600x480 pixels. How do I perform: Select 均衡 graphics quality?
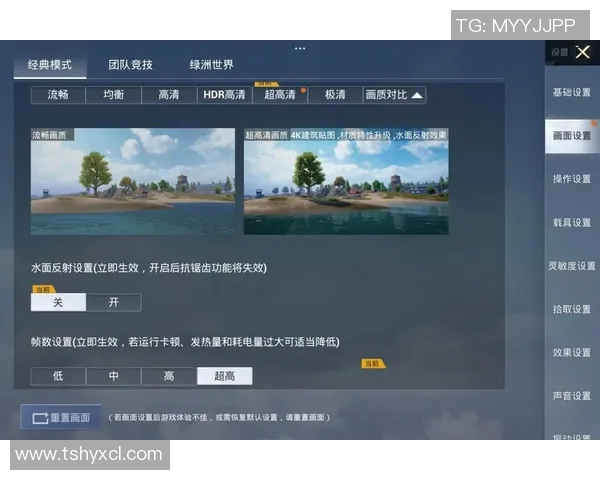[114, 95]
